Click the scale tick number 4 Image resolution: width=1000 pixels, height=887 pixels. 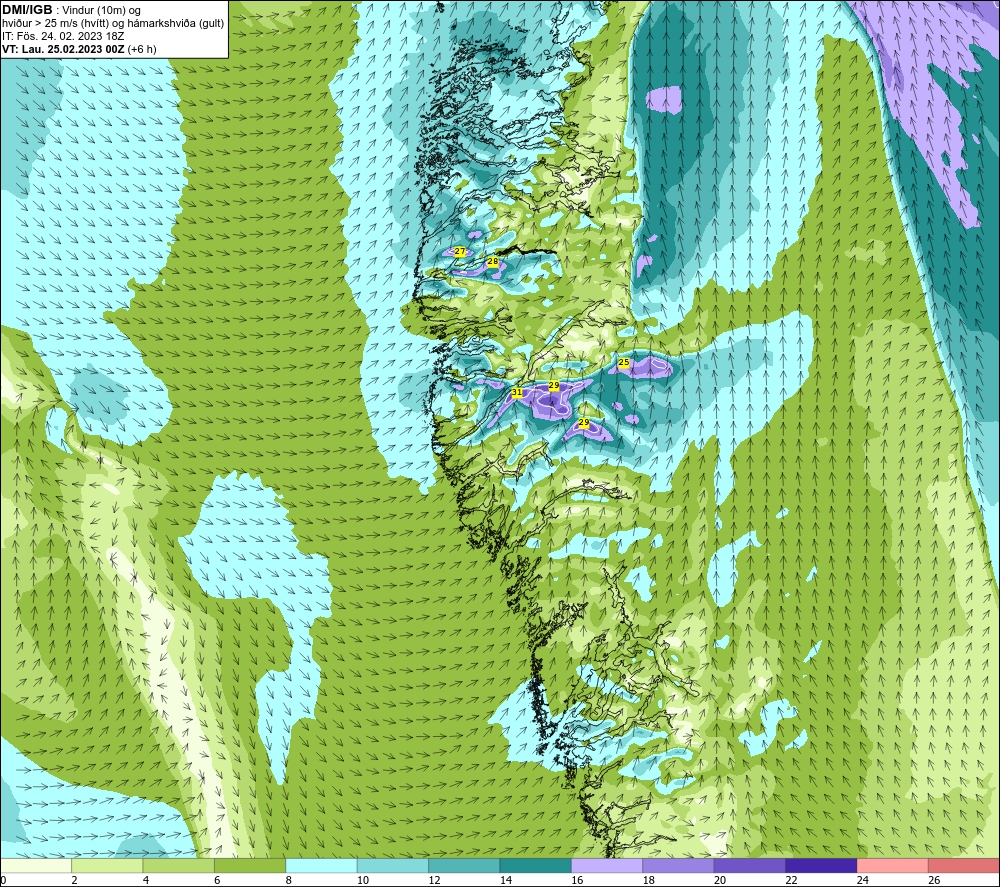[x=146, y=880]
